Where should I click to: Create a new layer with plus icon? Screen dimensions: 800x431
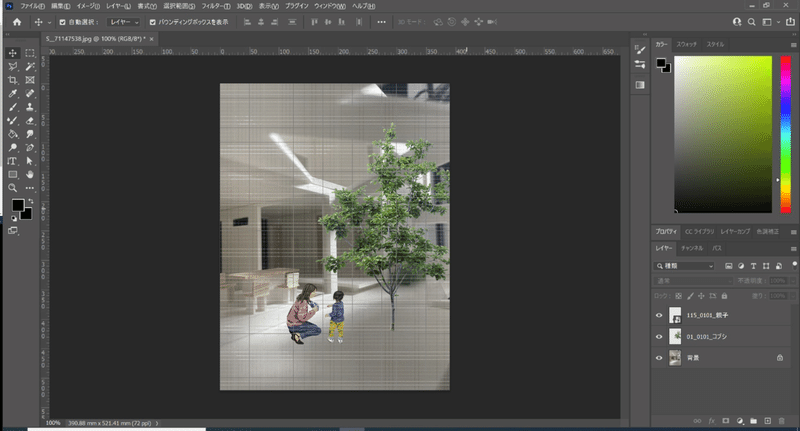pyautogui.click(x=767, y=421)
